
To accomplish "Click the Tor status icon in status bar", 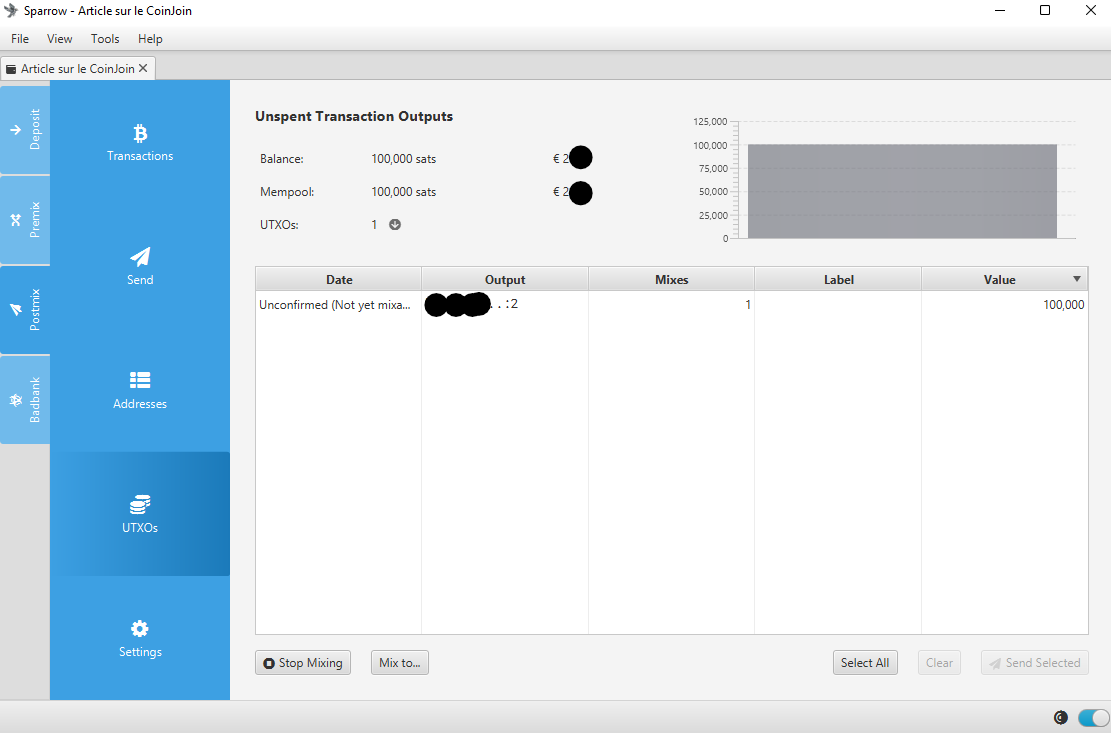I will click(1061, 717).
